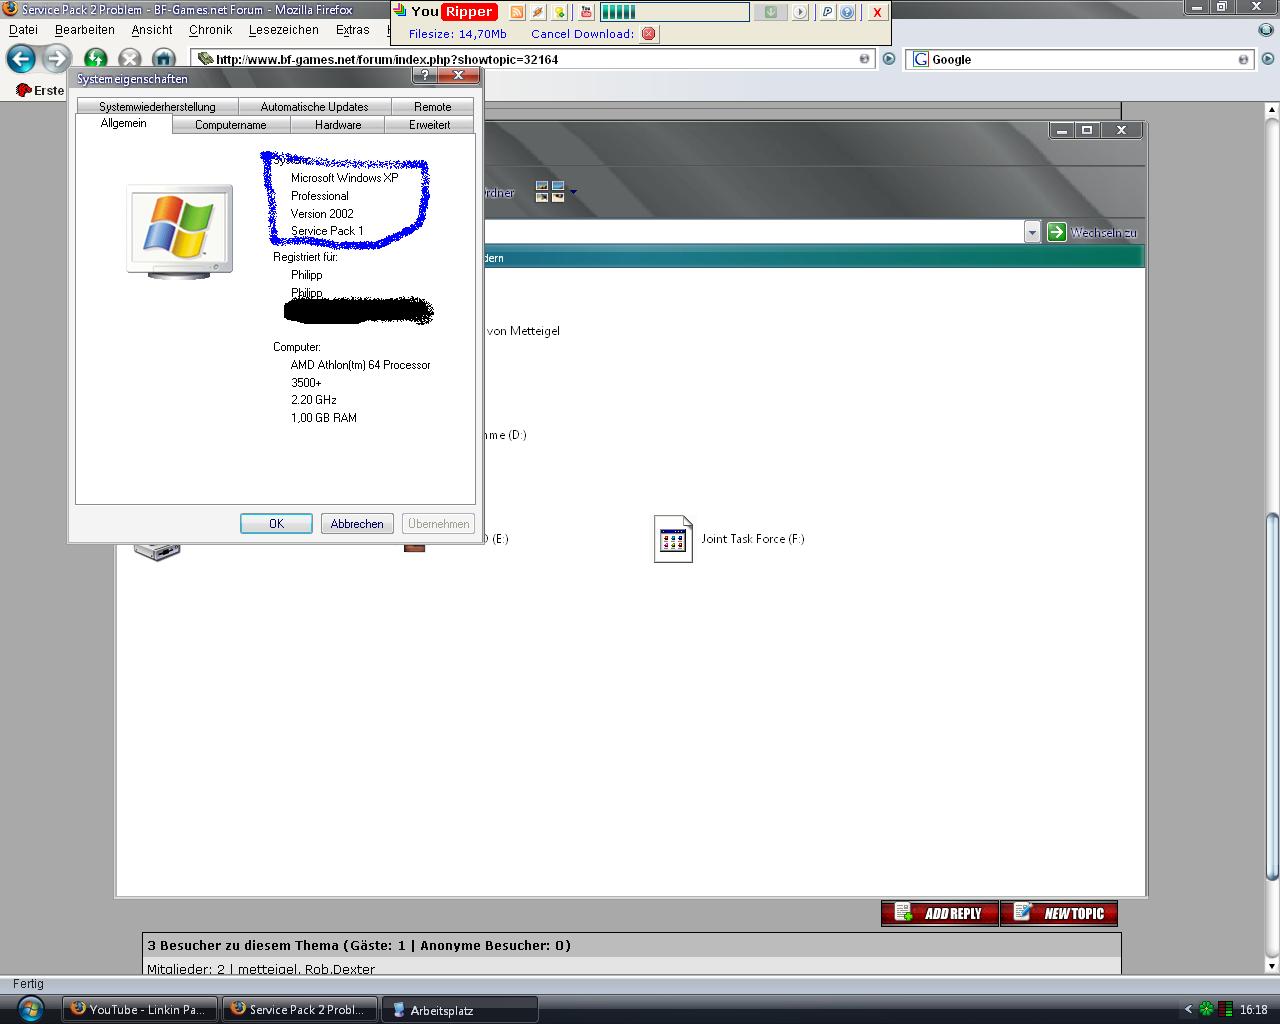
Task: Click the ADD REPLY button
Action: coord(940,913)
